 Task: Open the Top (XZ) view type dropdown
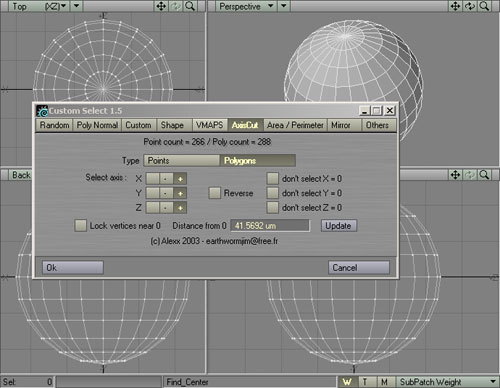tap(39, 6)
